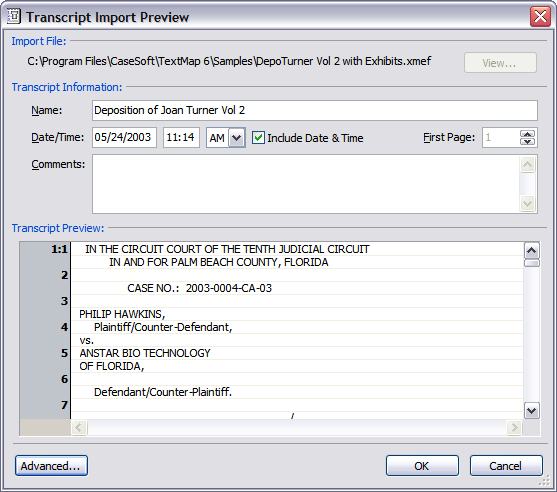Screen dimensions: 557x492
Task: Confirm import with the OK button
Action: click(422, 466)
